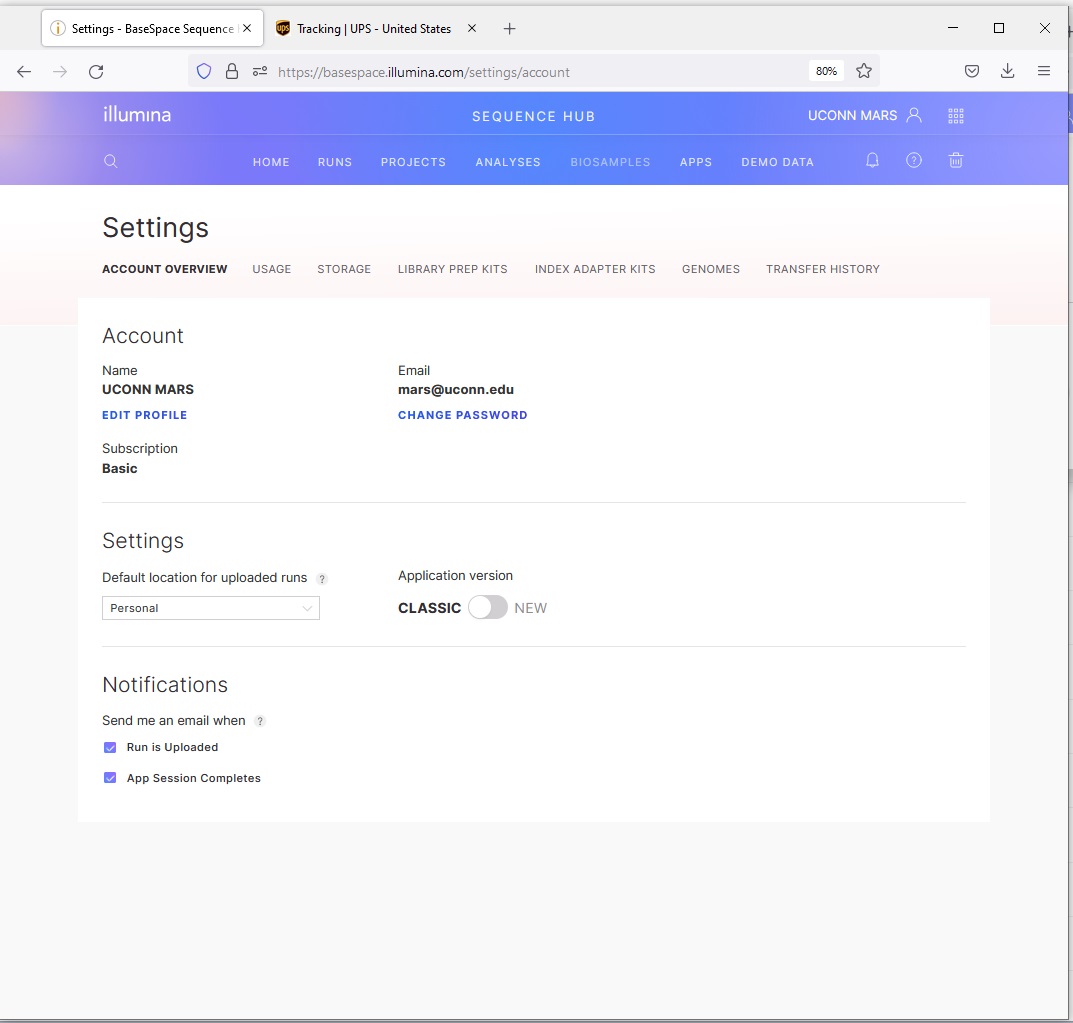Open the zoom level control in address bar

pyautogui.click(x=825, y=71)
